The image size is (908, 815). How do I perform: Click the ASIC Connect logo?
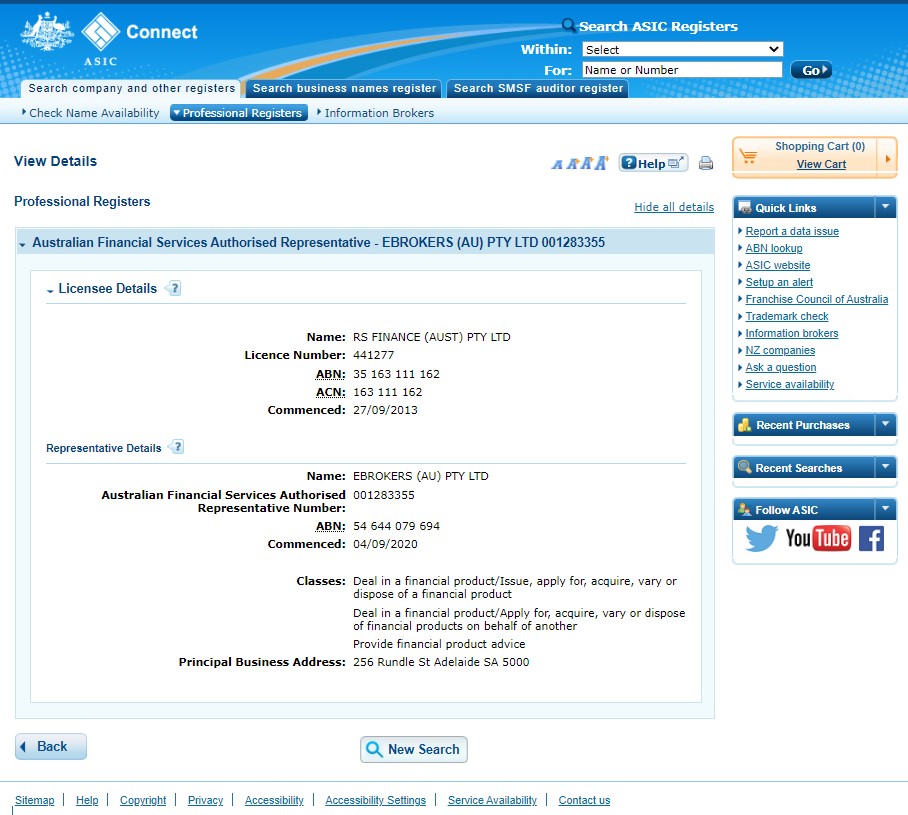110,38
